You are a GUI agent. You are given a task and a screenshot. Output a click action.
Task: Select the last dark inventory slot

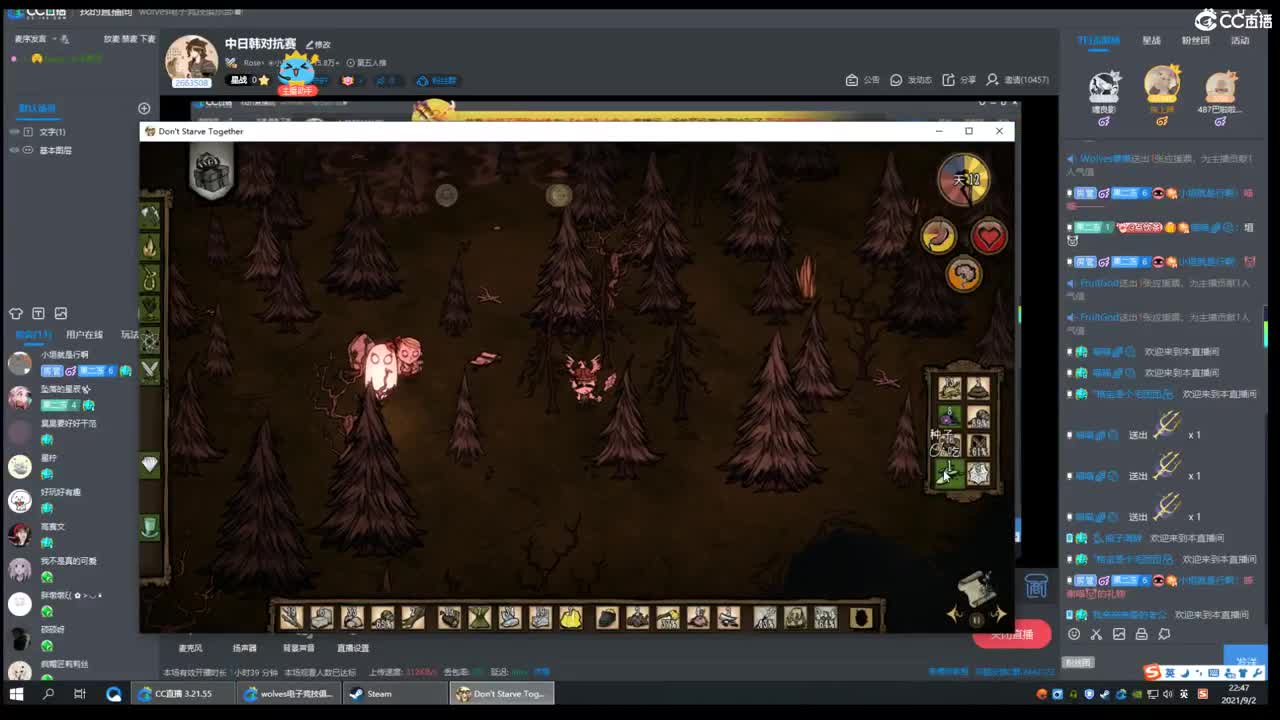pyautogui.click(x=861, y=618)
